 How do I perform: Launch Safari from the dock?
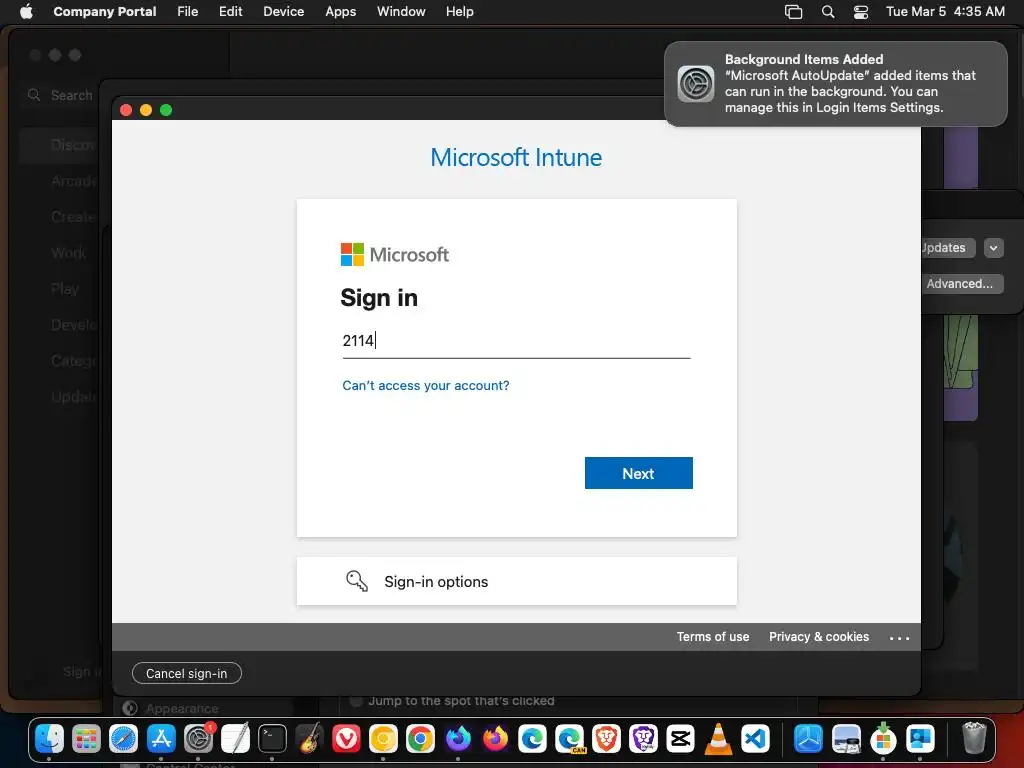pos(123,739)
